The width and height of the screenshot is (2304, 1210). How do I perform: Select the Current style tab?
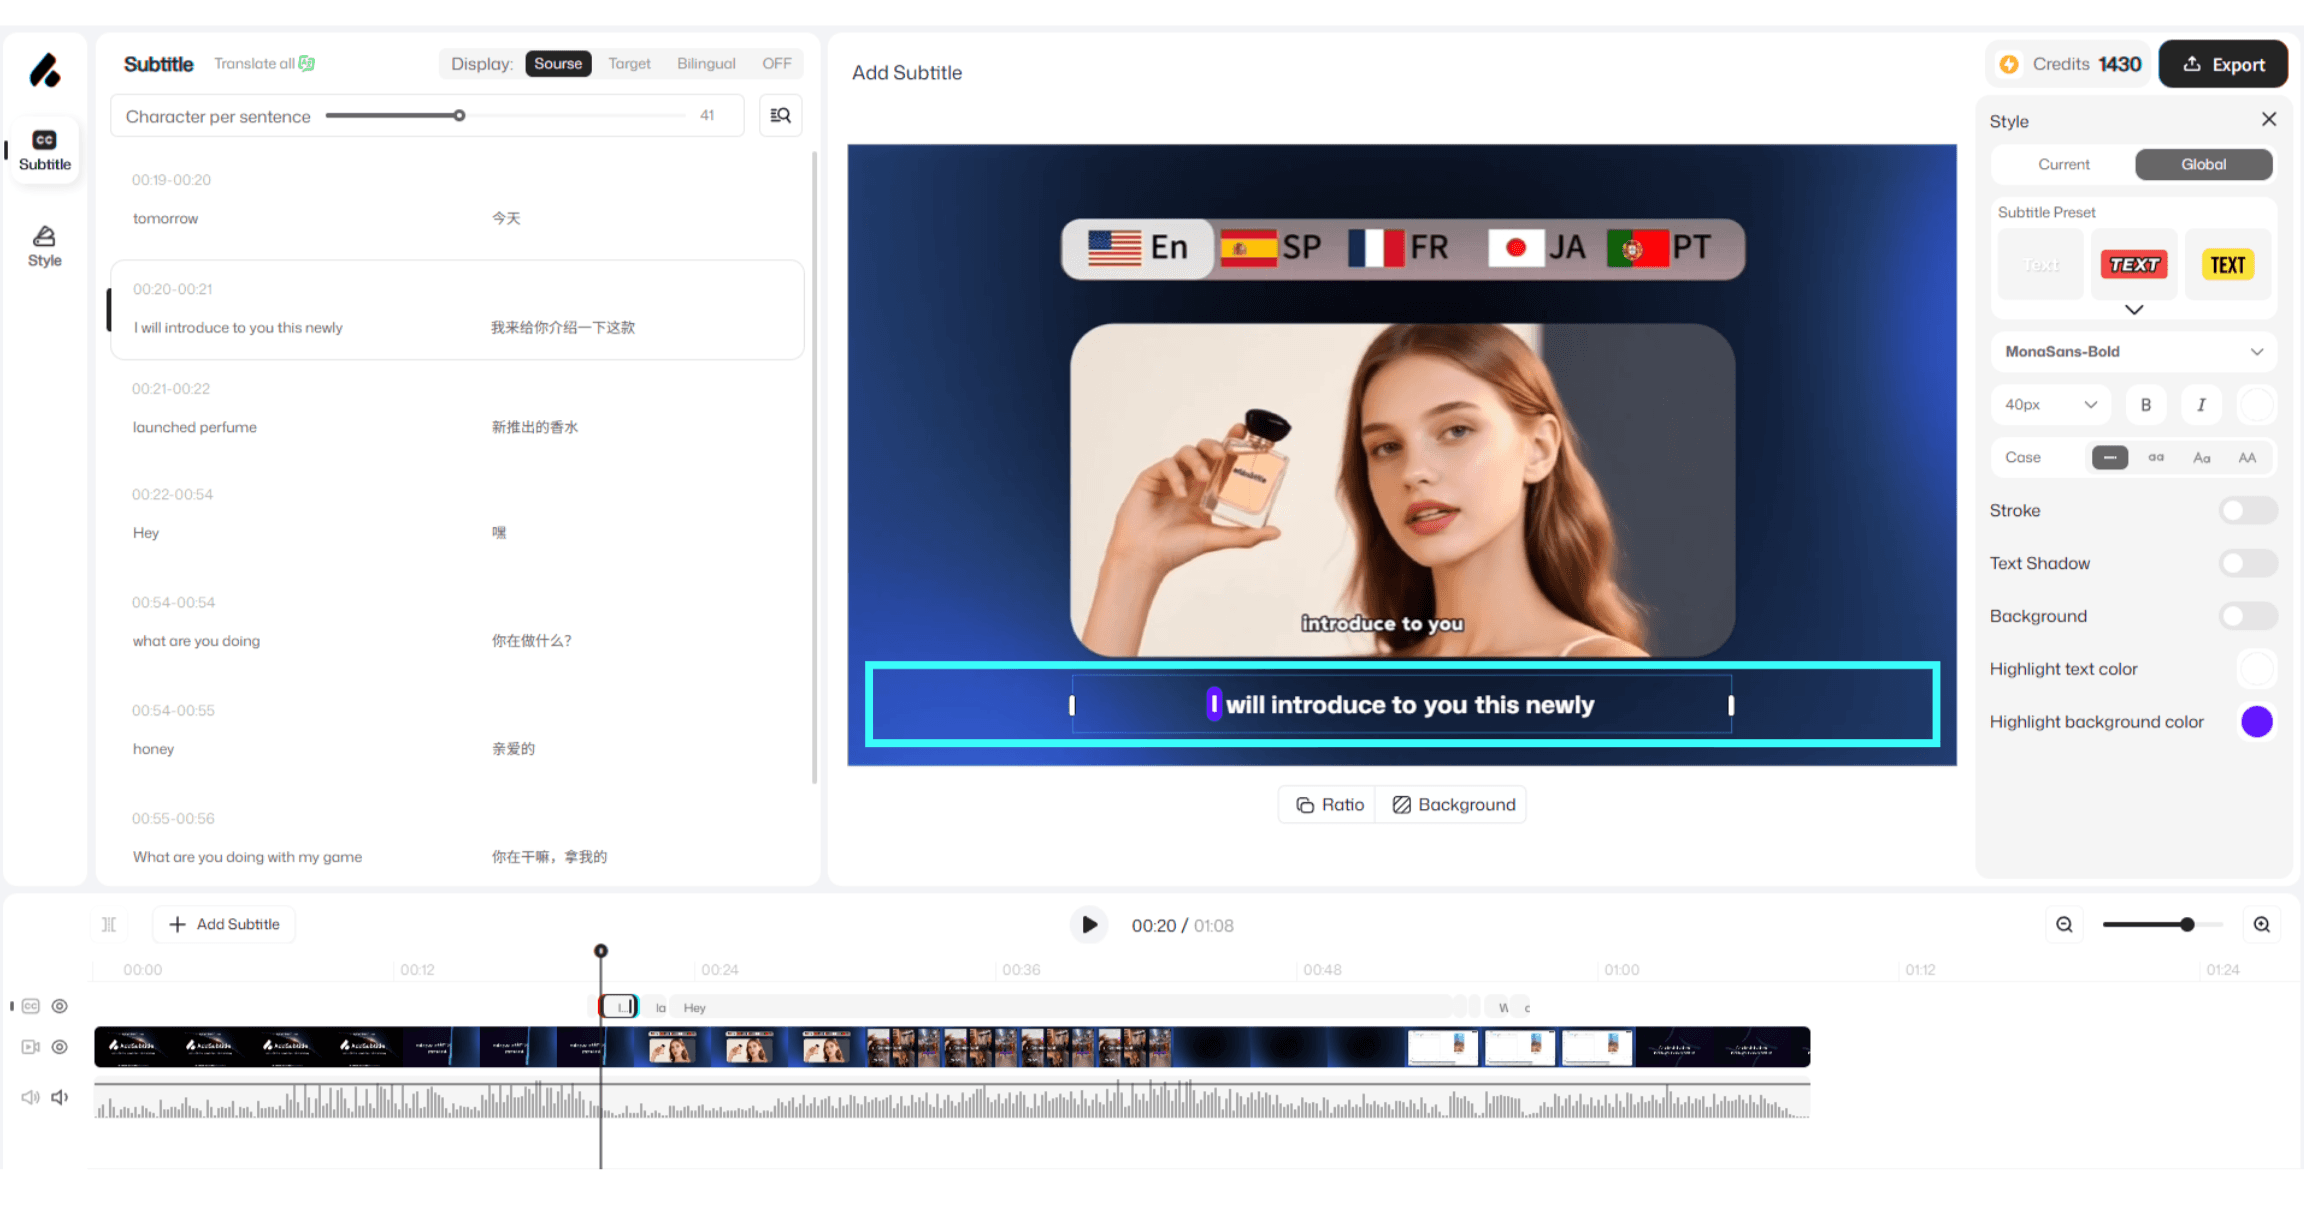(x=2063, y=165)
